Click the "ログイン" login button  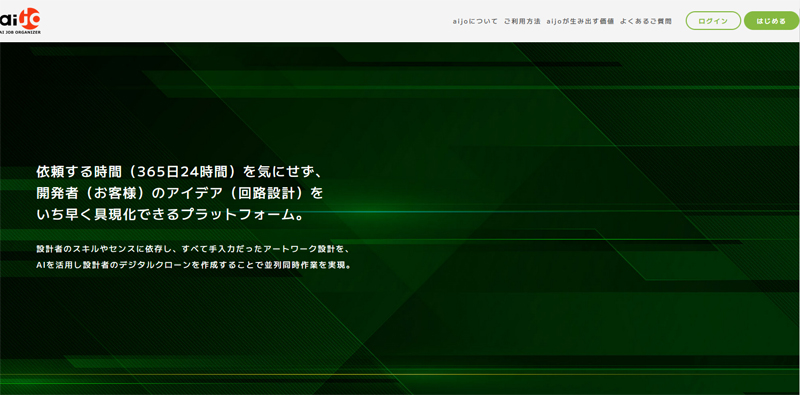[713, 21]
